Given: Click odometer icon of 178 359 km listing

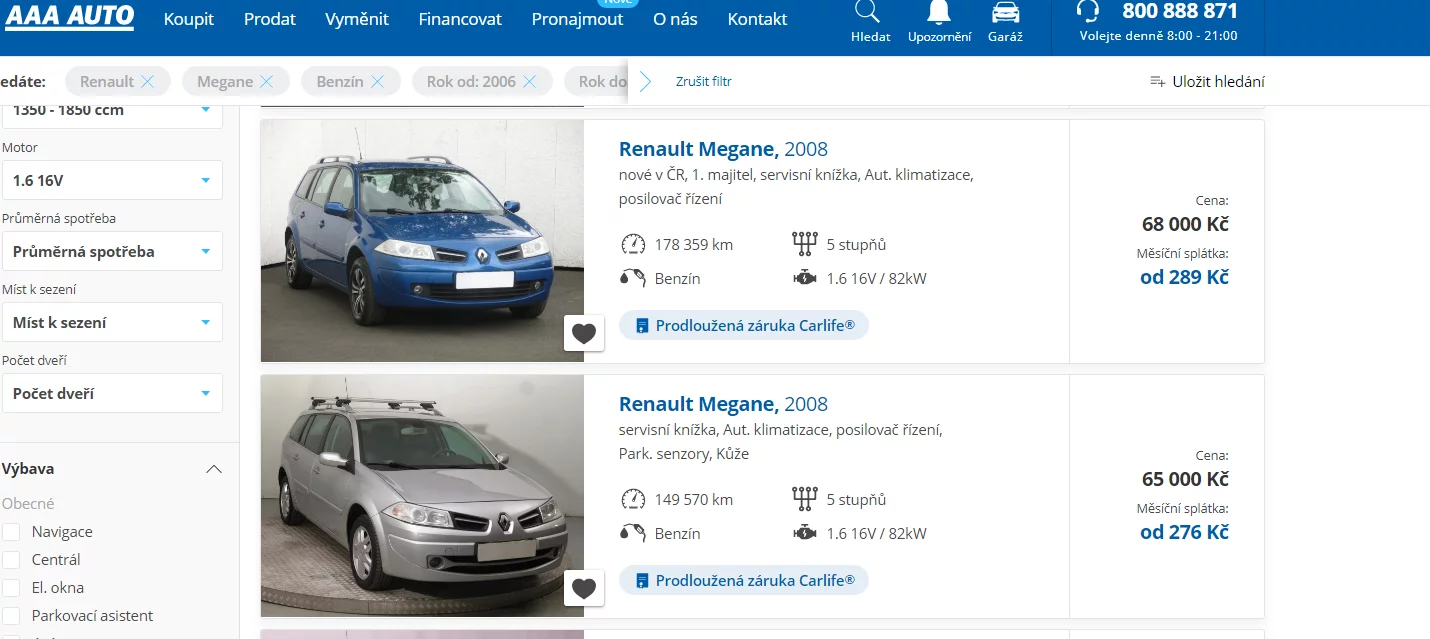Looking at the screenshot, I should pos(632,244).
